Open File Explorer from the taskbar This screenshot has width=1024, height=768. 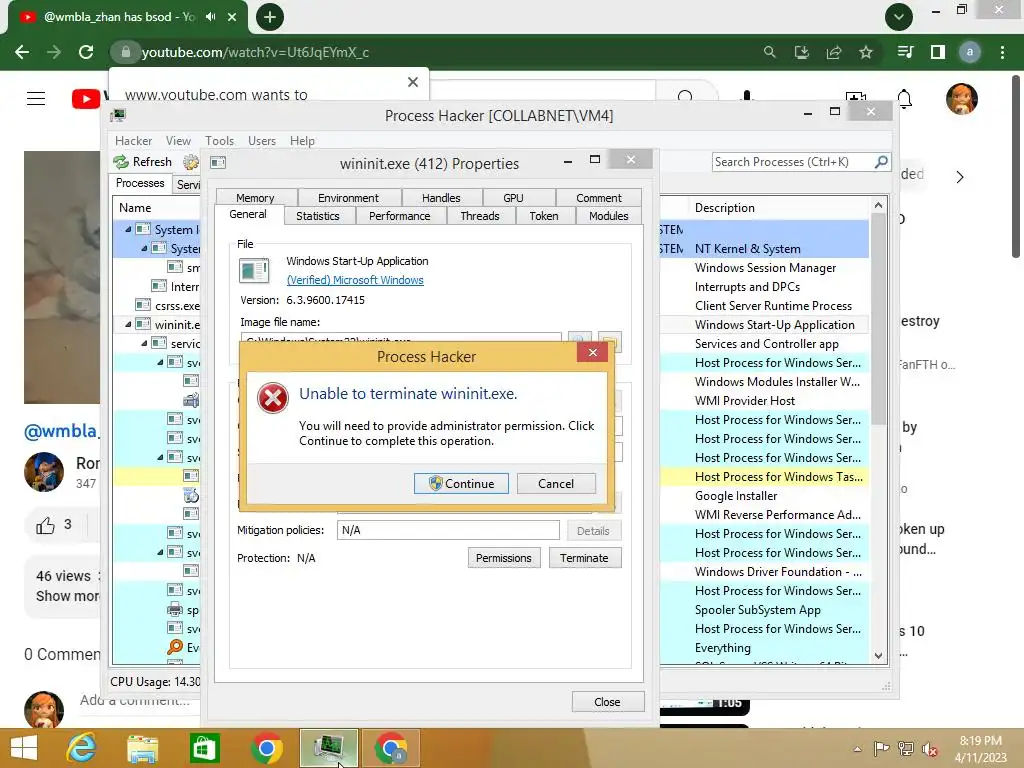[142, 748]
